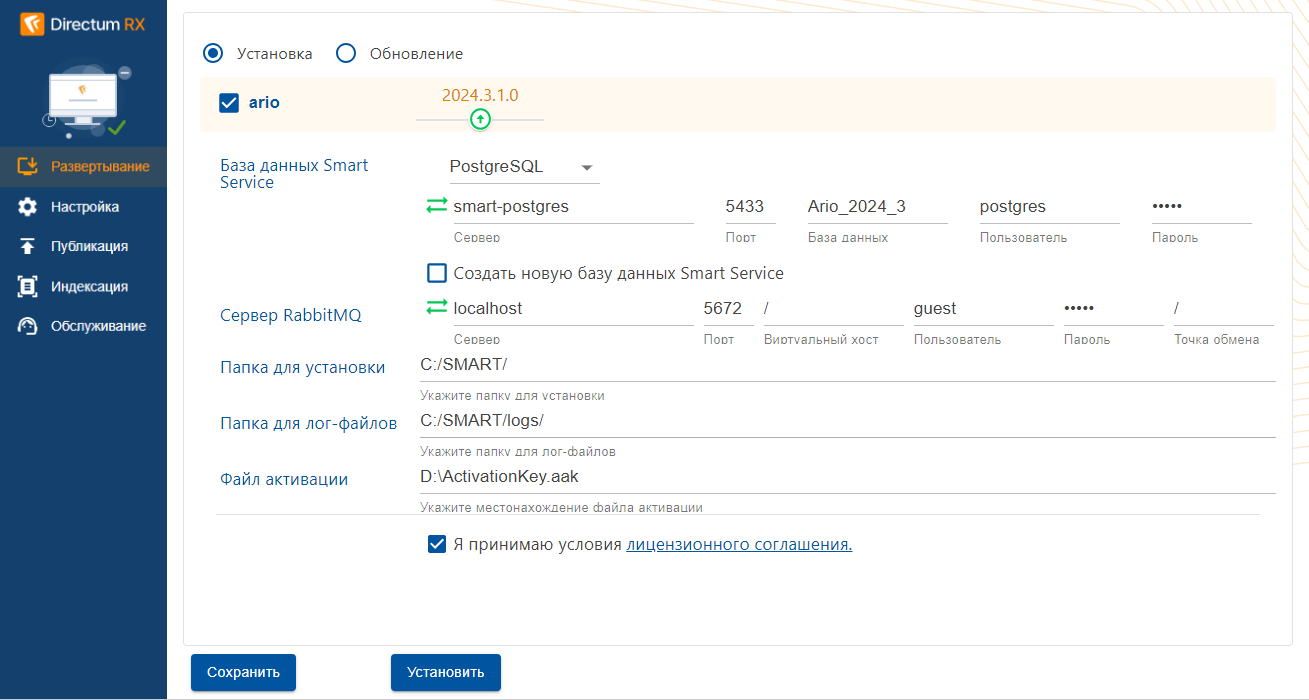Click the База данных Smart Service label
Image resolution: width=1309 pixels, height=700 pixels.
click(294, 174)
